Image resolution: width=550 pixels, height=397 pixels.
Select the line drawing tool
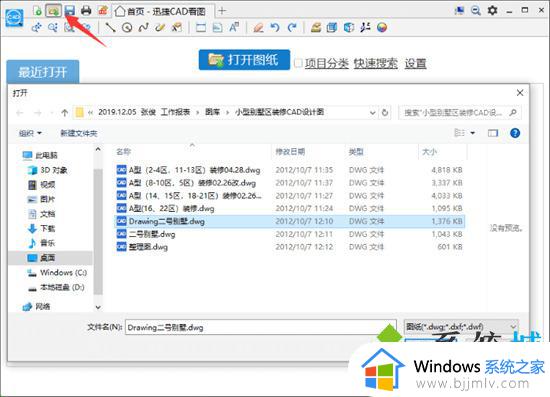[110, 27]
